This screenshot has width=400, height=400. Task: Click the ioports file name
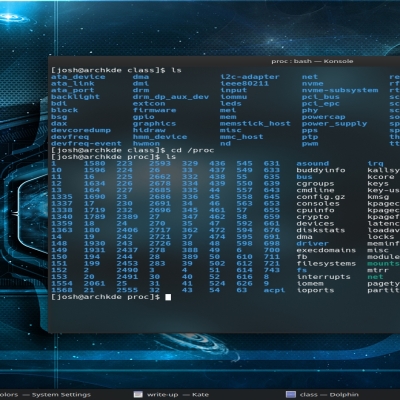[x=315, y=290]
